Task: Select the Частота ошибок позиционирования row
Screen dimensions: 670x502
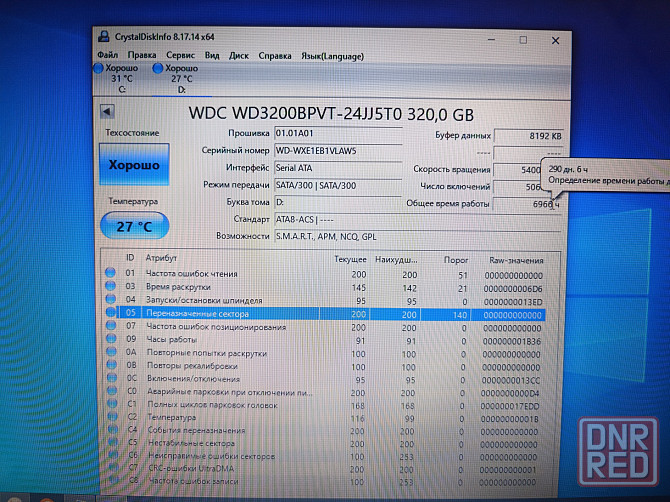Action: pyautogui.click(x=325, y=327)
